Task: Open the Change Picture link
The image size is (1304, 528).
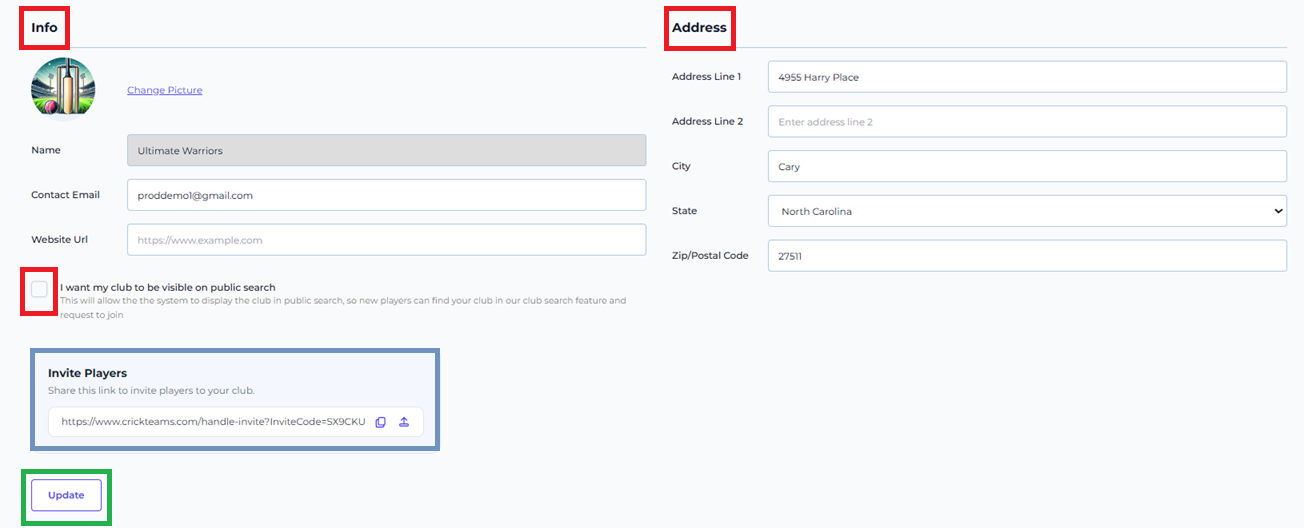Action: pyautogui.click(x=164, y=90)
